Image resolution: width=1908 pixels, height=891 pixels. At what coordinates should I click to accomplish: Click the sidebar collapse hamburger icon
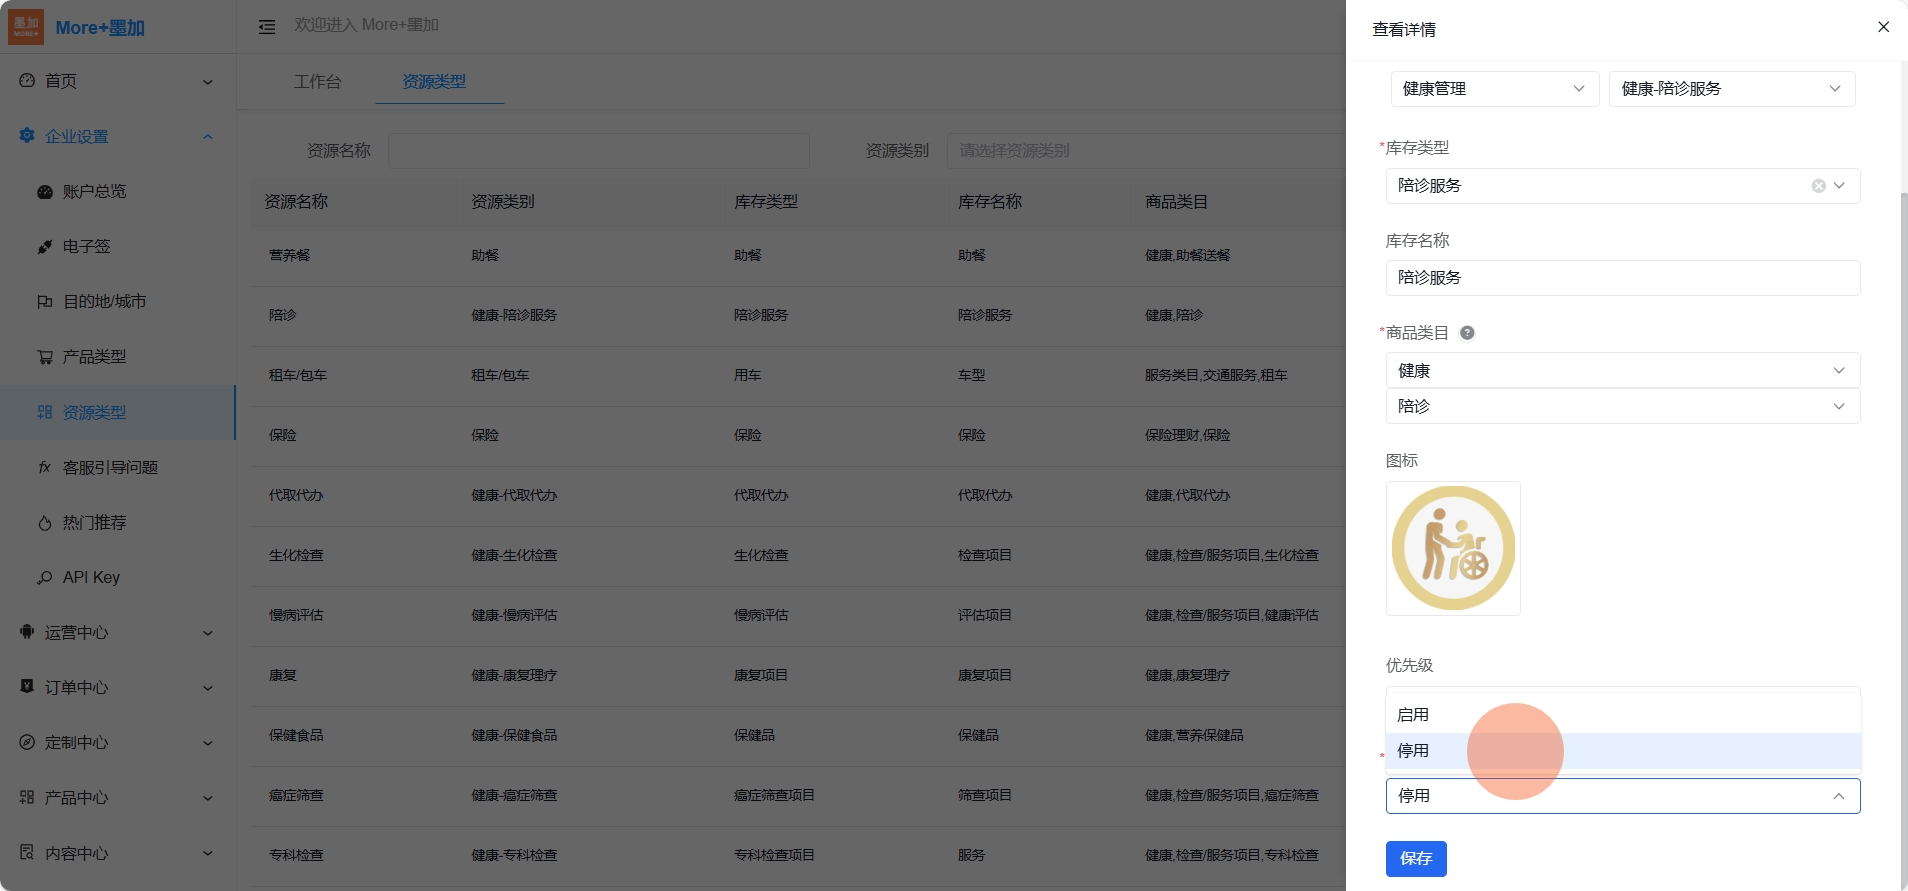pyautogui.click(x=267, y=27)
